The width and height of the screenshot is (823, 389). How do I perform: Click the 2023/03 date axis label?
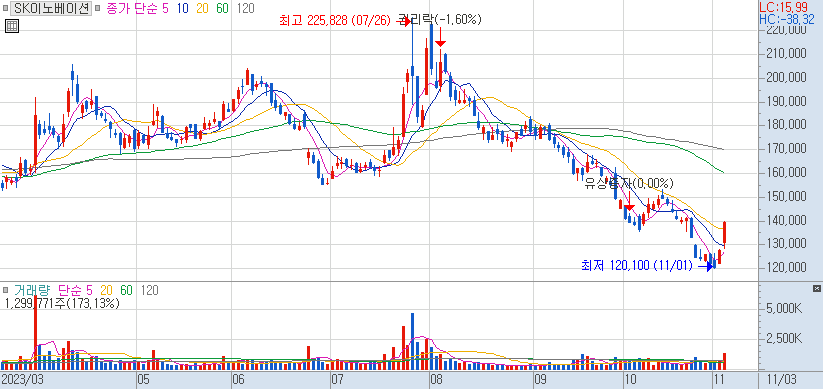[22, 379]
